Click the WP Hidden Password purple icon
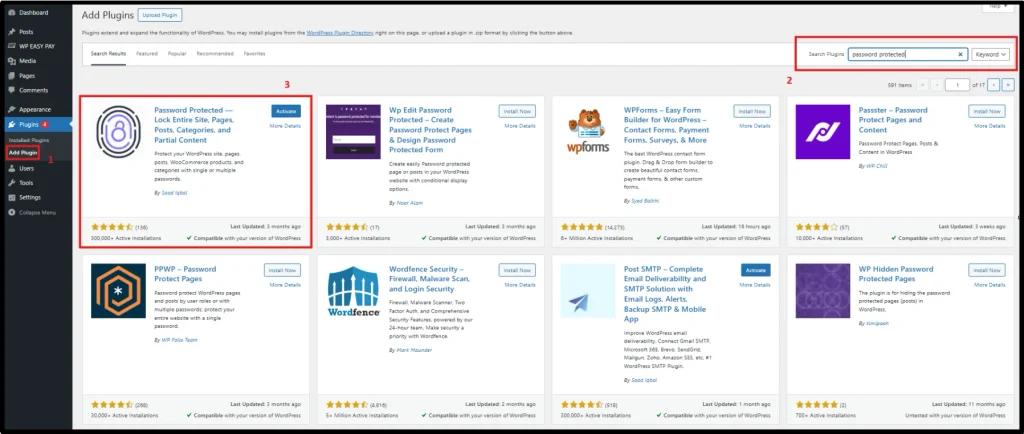 tap(823, 290)
